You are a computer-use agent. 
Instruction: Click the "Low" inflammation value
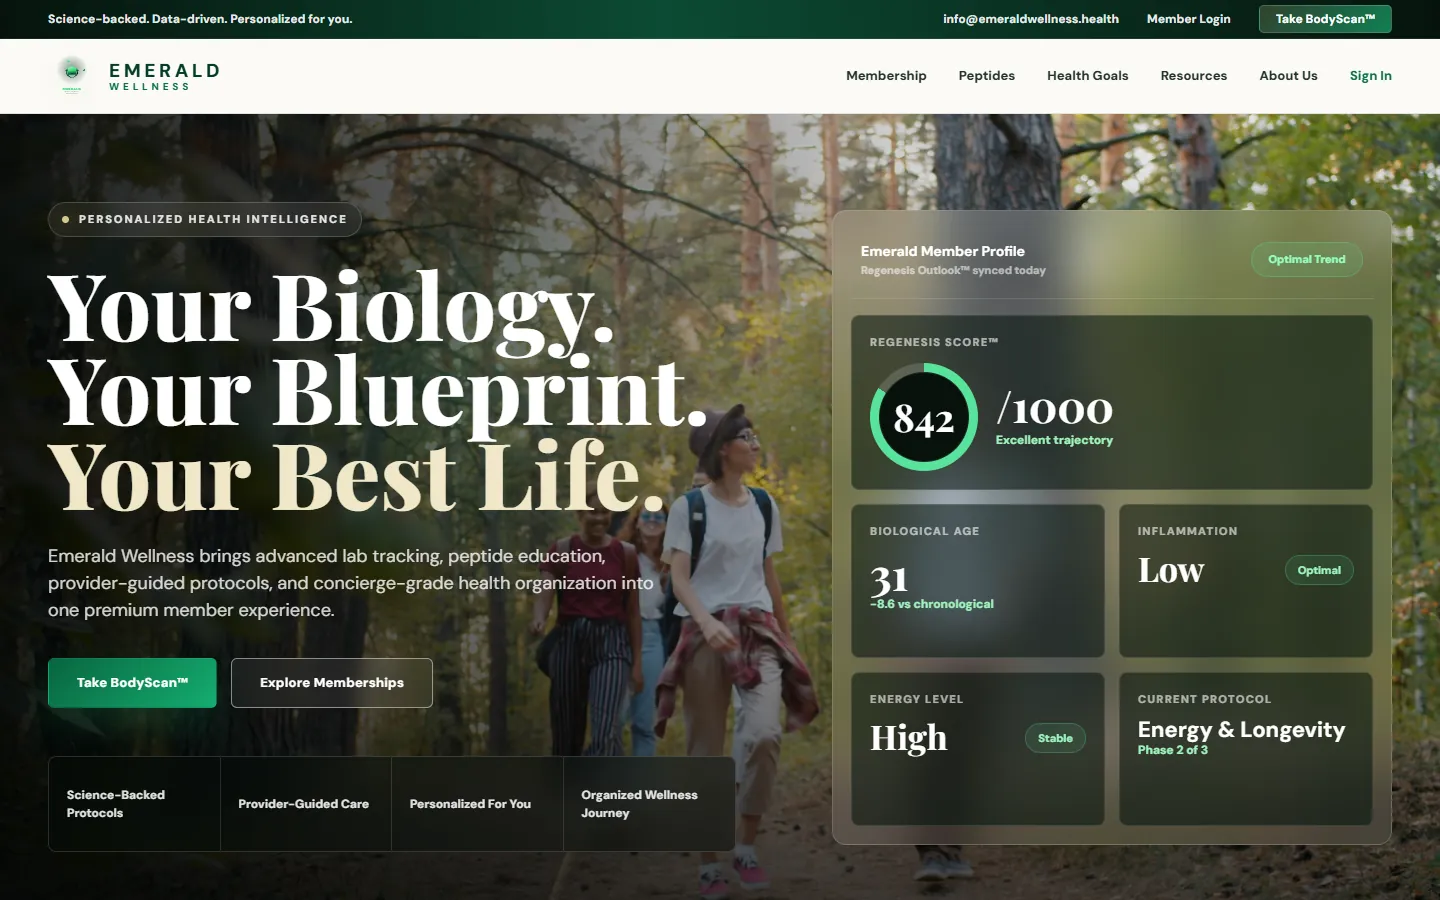(1171, 570)
